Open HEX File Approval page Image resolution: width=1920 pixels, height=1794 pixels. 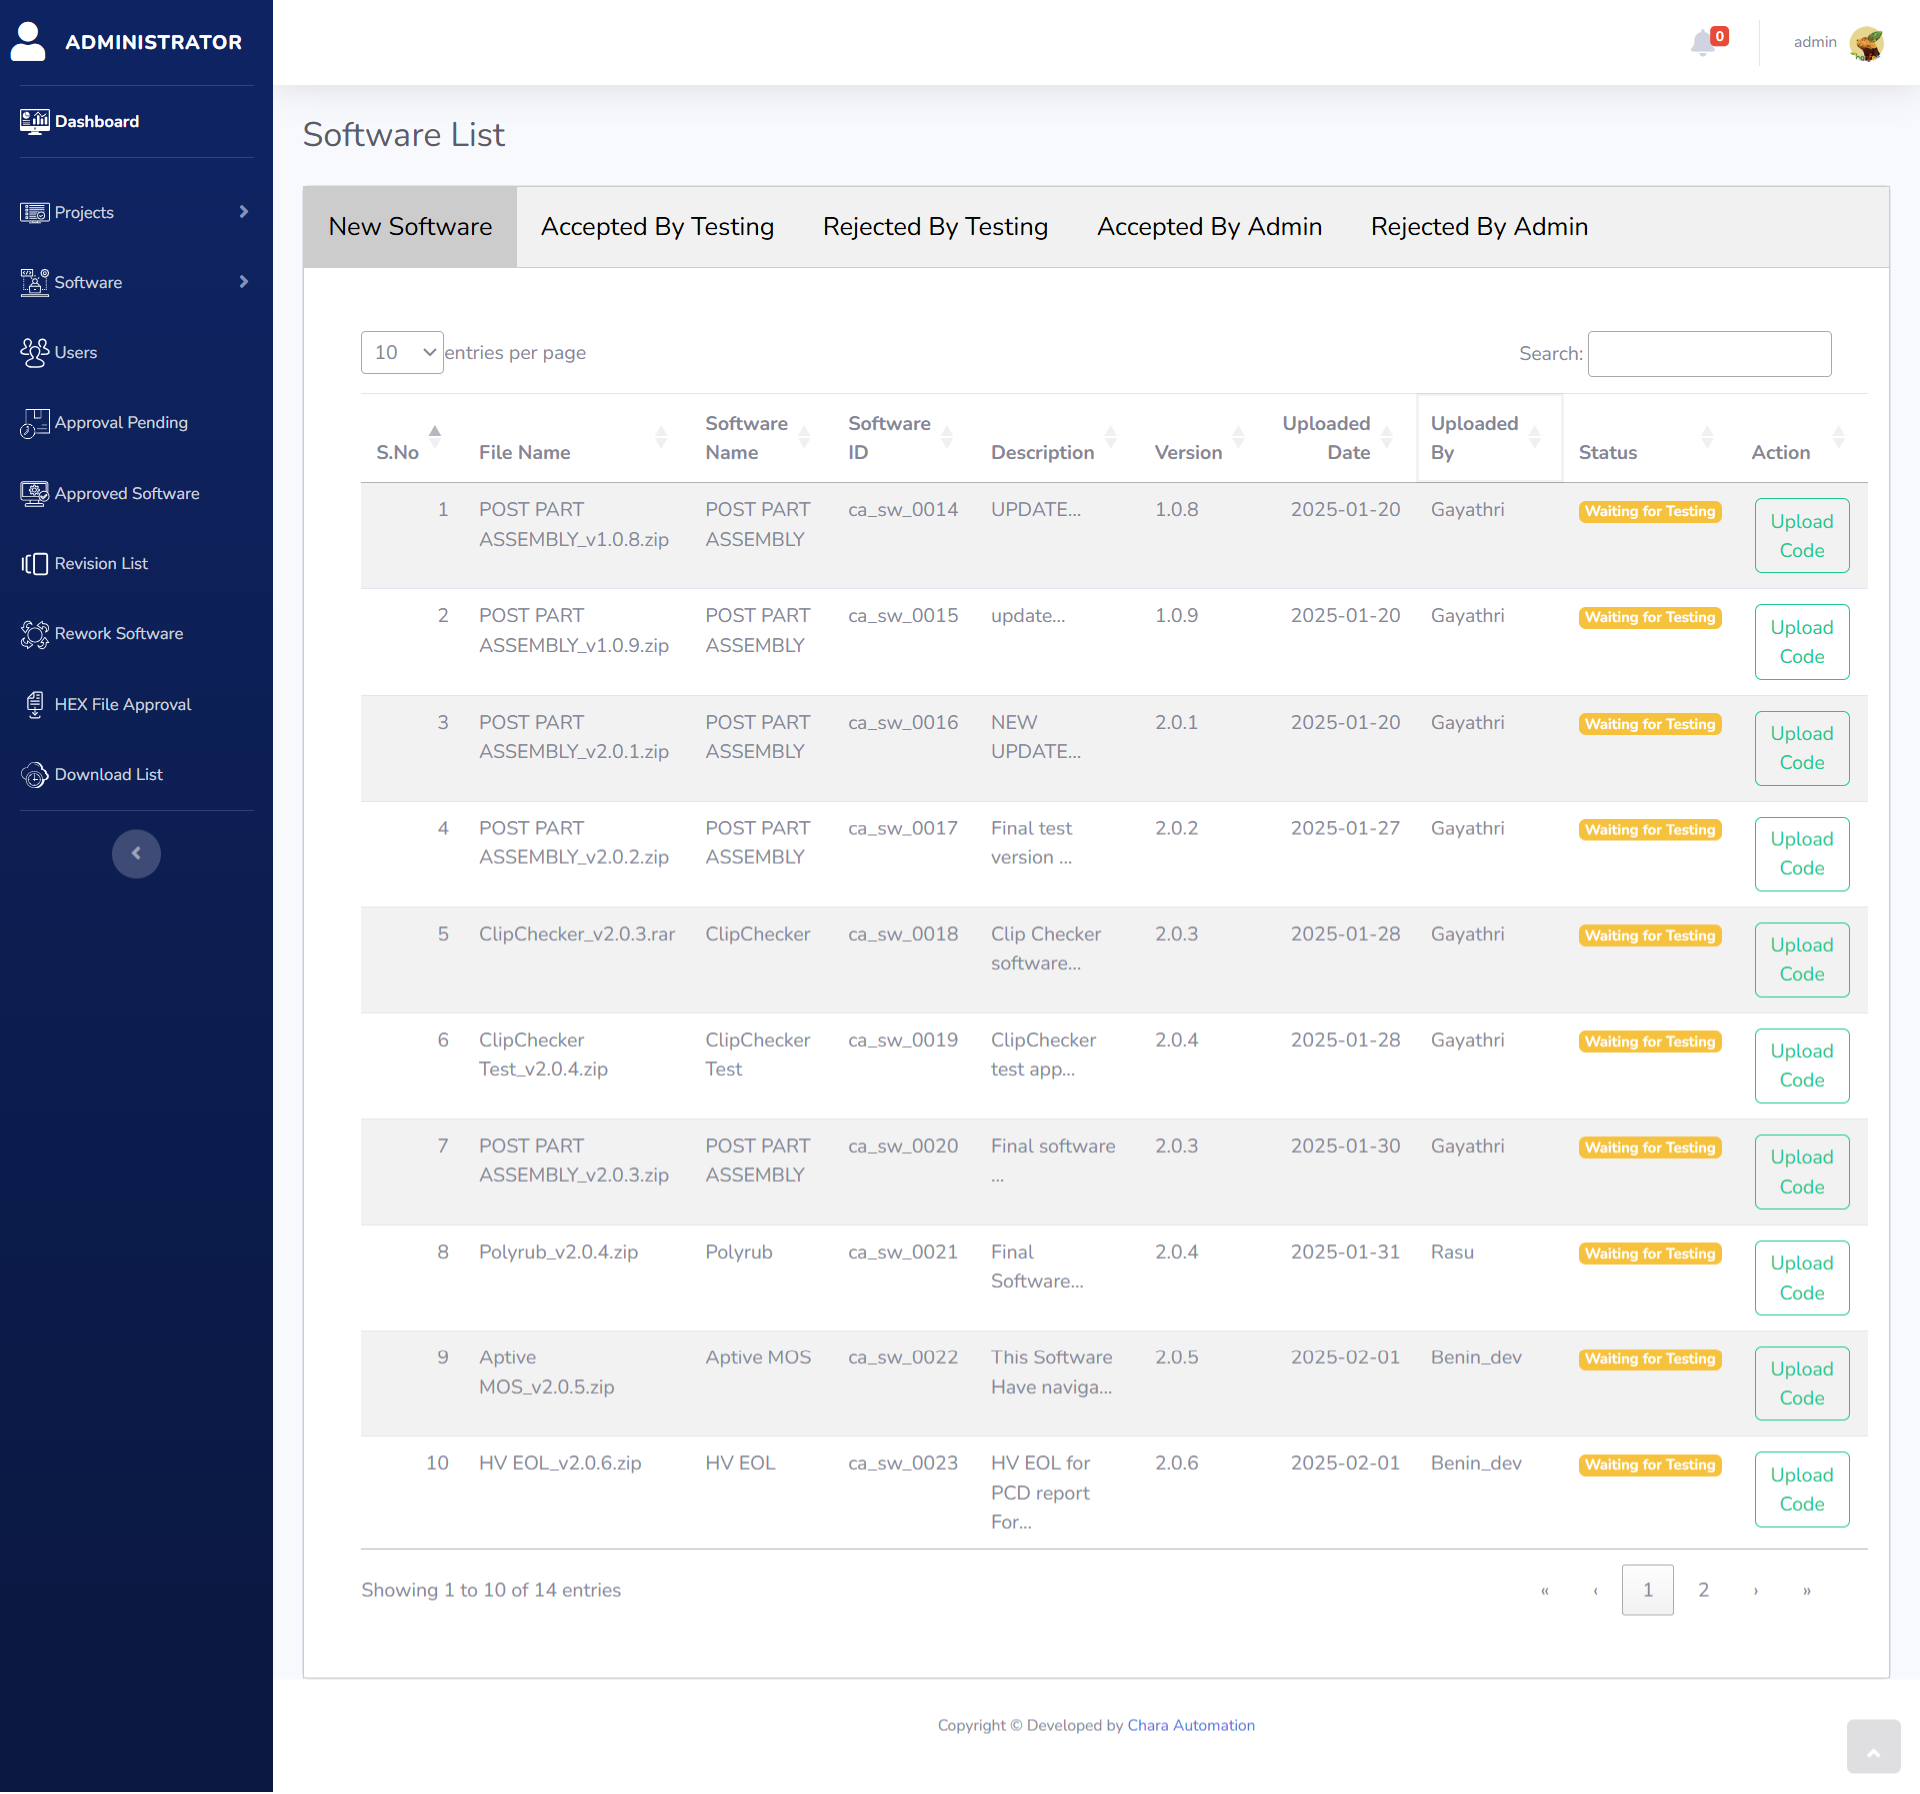(x=122, y=705)
